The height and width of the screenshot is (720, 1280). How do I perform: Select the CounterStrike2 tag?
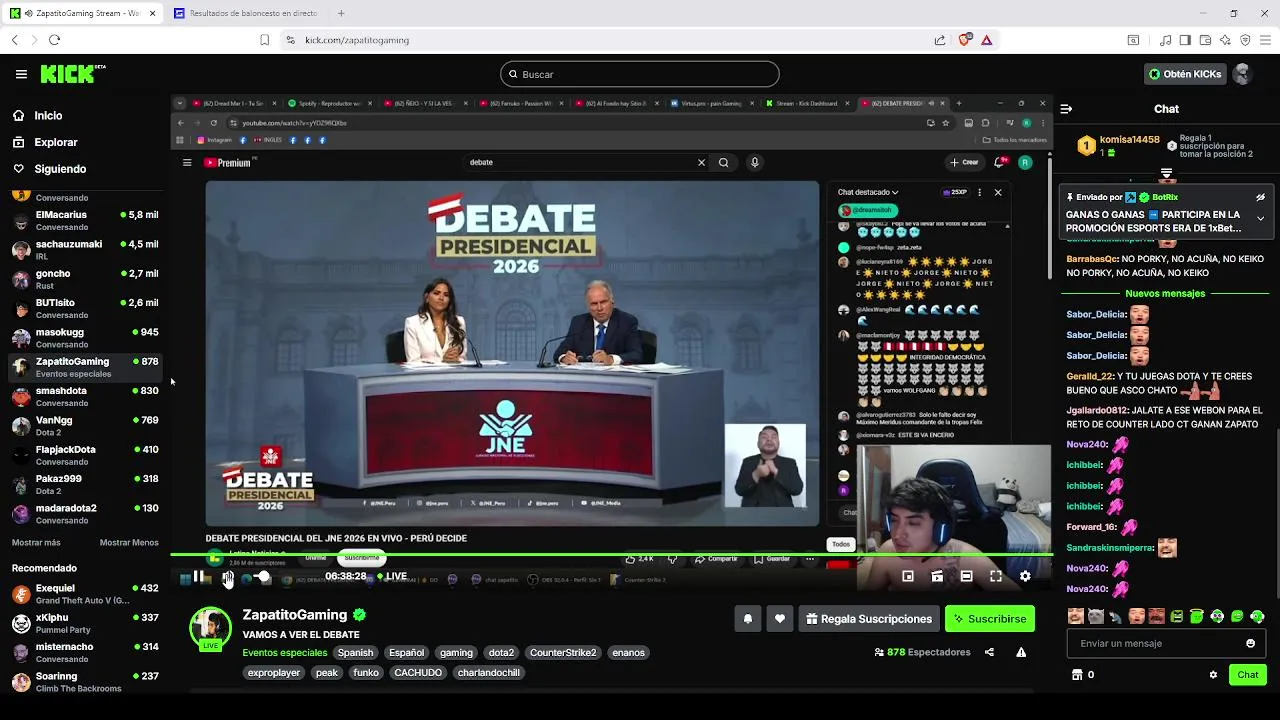coord(563,653)
